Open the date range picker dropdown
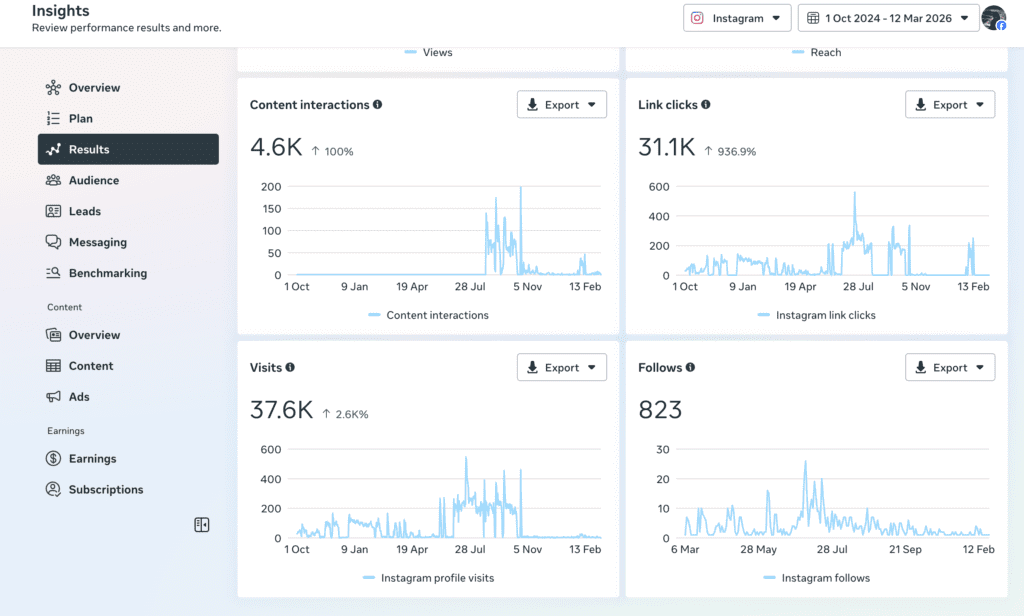 [888, 18]
